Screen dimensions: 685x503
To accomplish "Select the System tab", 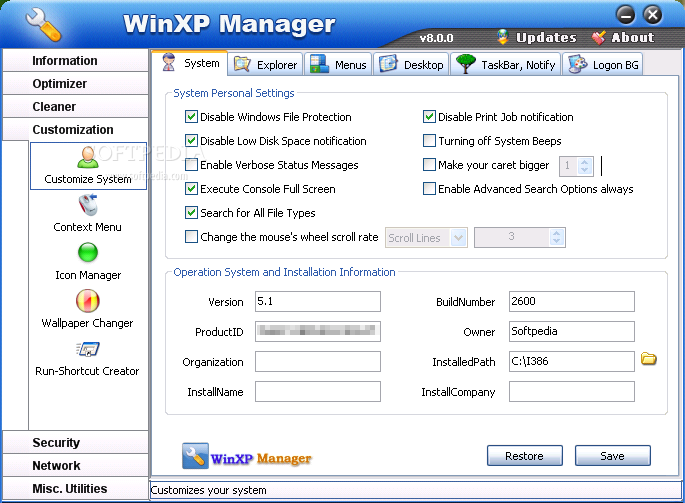I will click(x=190, y=63).
